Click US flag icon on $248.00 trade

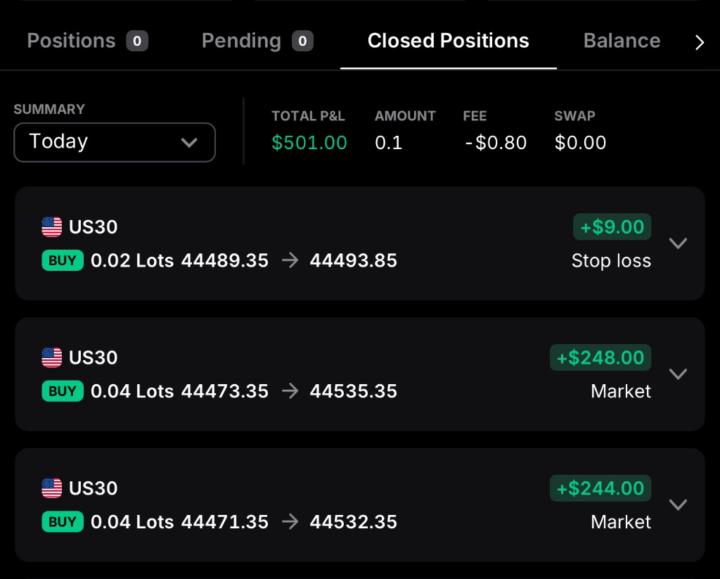52,358
